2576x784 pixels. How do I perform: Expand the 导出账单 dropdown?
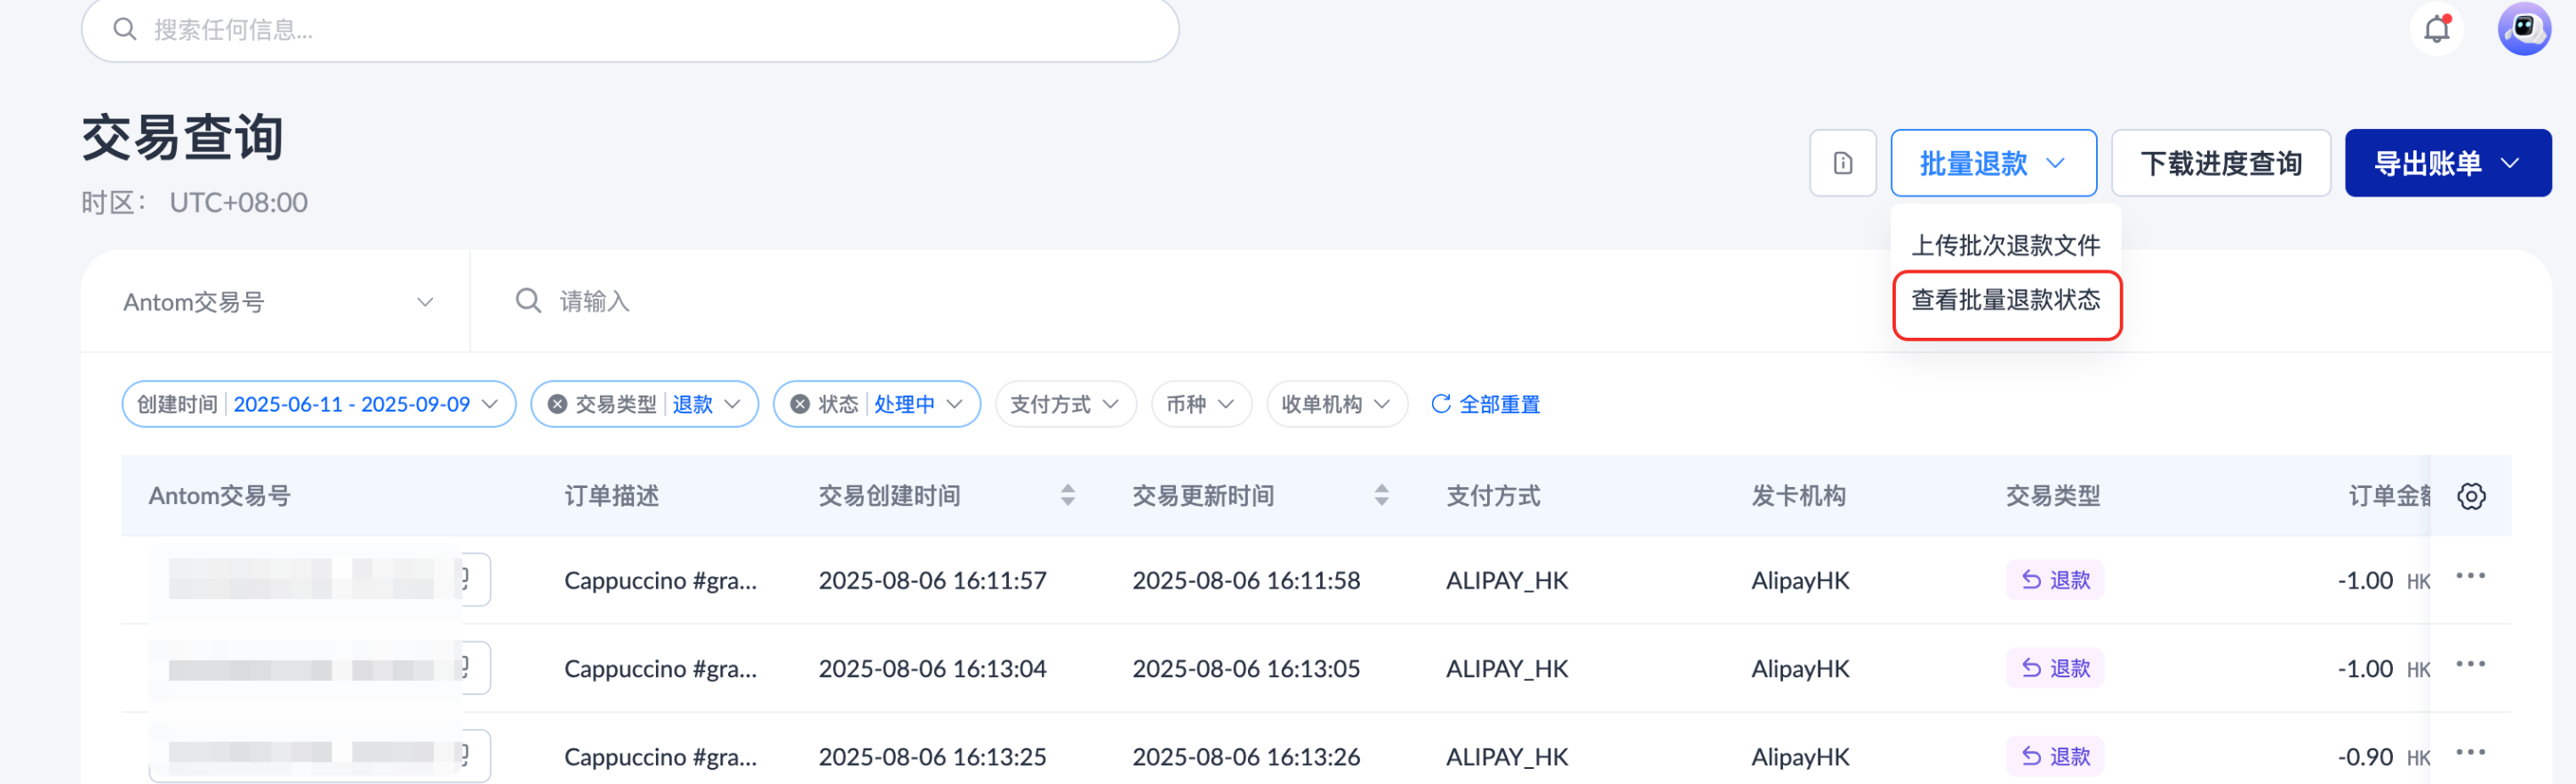point(2447,163)
